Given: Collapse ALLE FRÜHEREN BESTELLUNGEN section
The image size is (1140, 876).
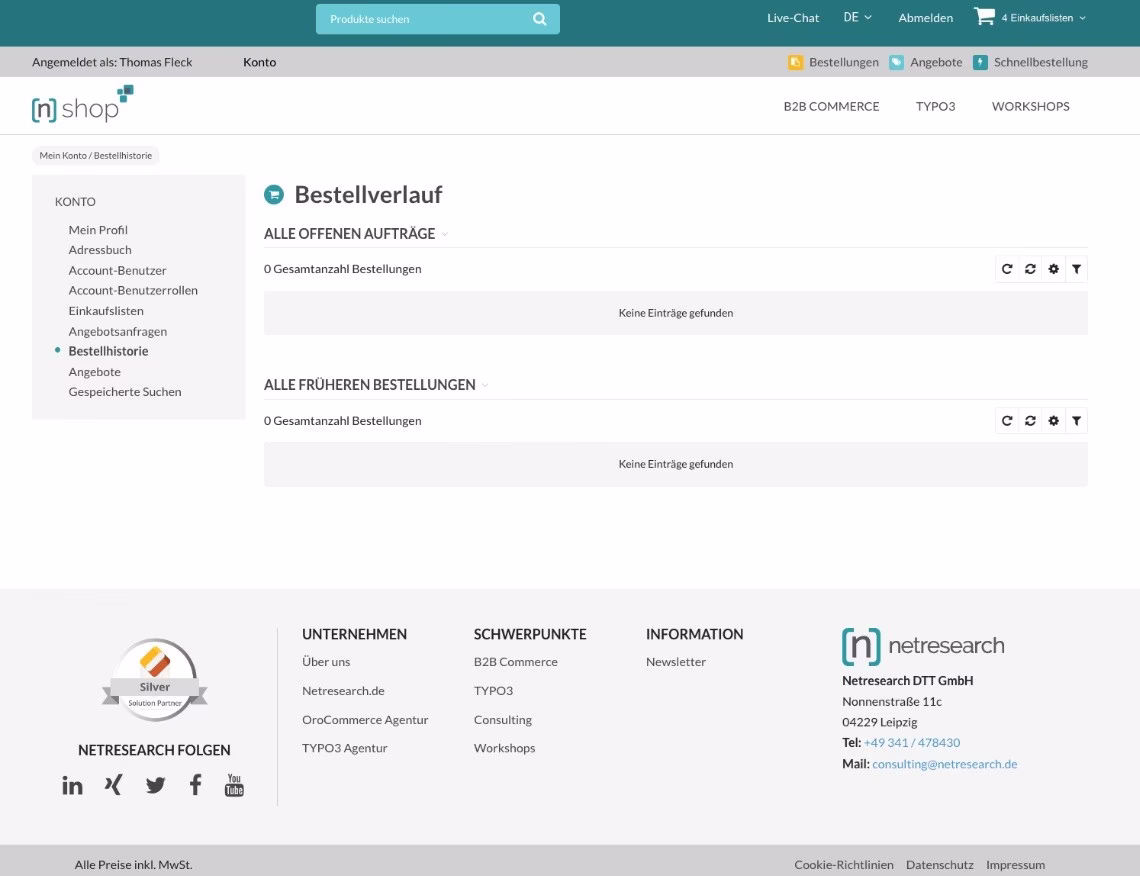Looking at the screenshot, I should click(x=485, y=385).
